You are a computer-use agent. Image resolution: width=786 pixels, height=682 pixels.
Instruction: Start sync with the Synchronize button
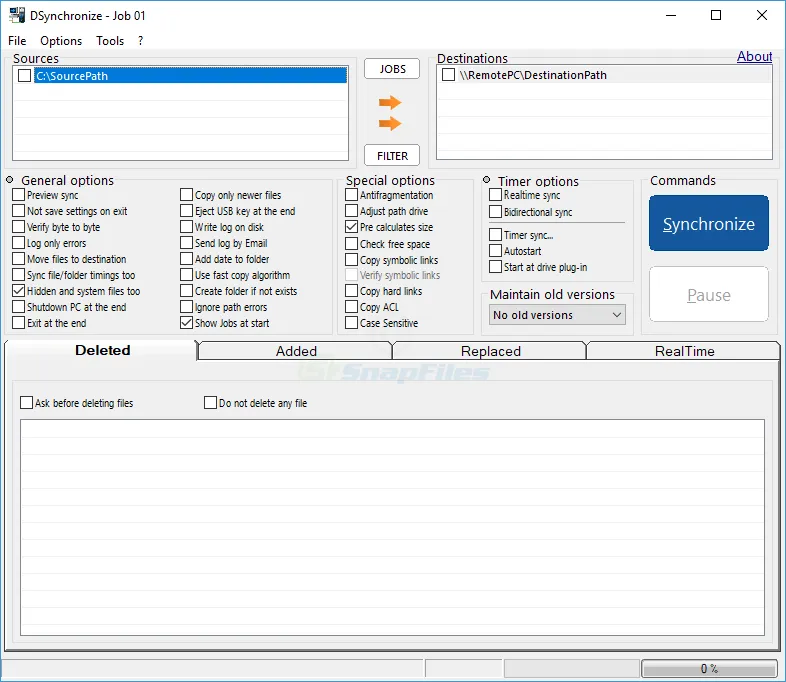pyautogui.click(x=708, y=223)
